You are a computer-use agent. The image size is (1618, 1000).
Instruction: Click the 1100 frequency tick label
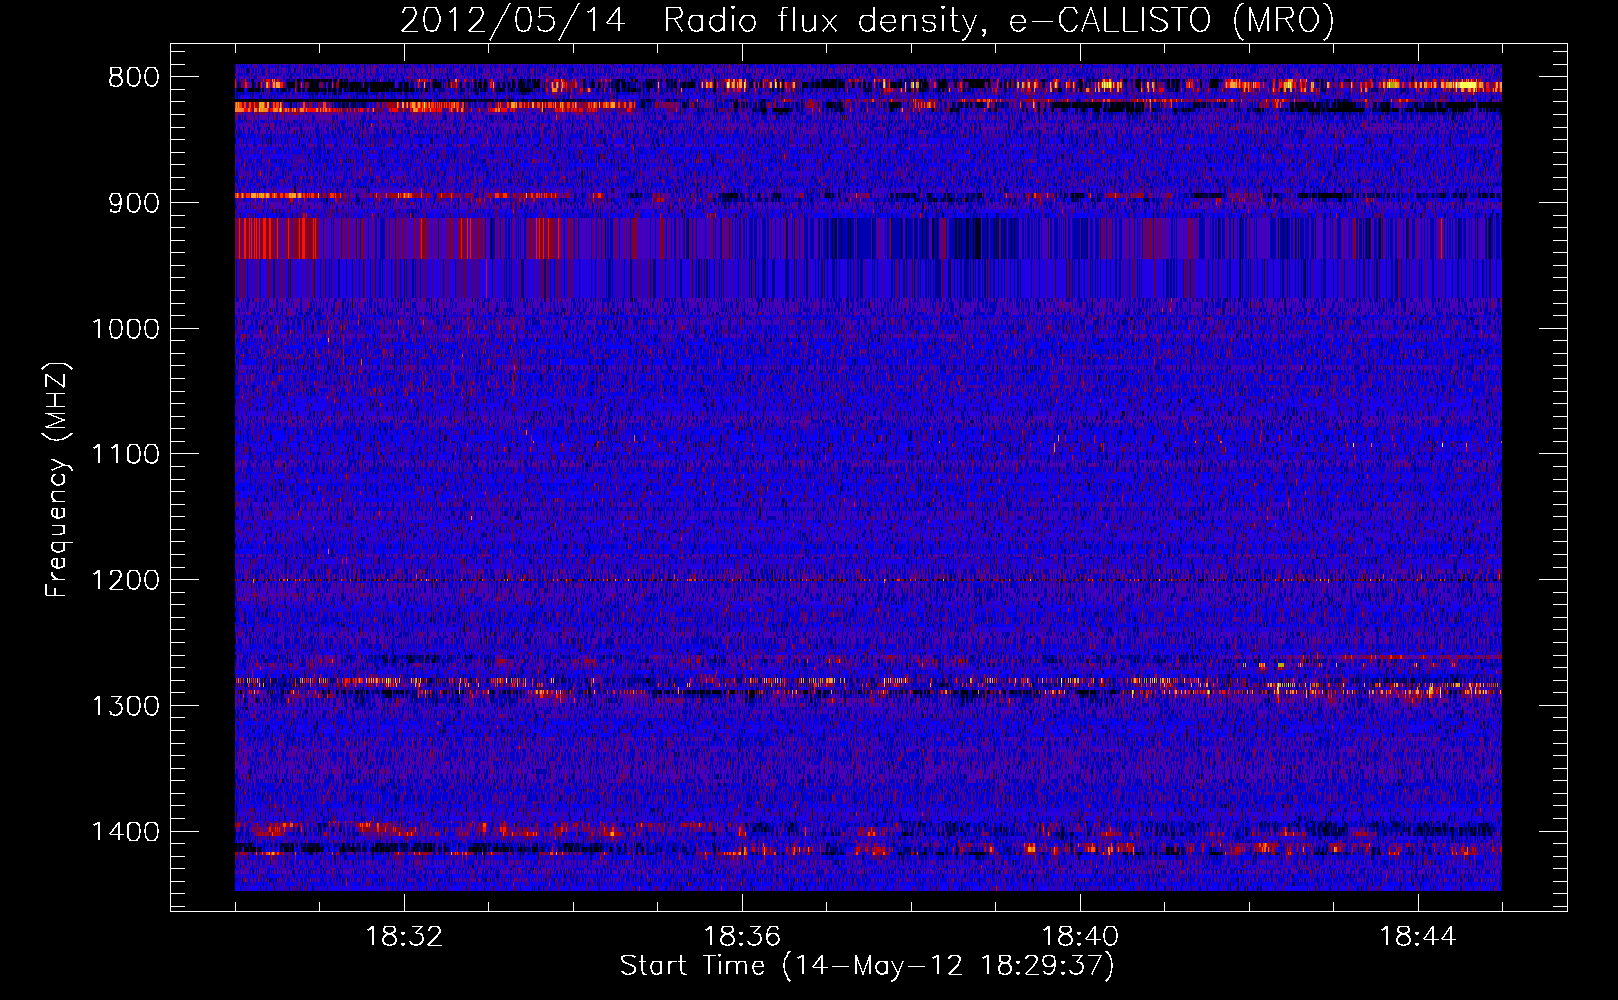pos(125,455)
